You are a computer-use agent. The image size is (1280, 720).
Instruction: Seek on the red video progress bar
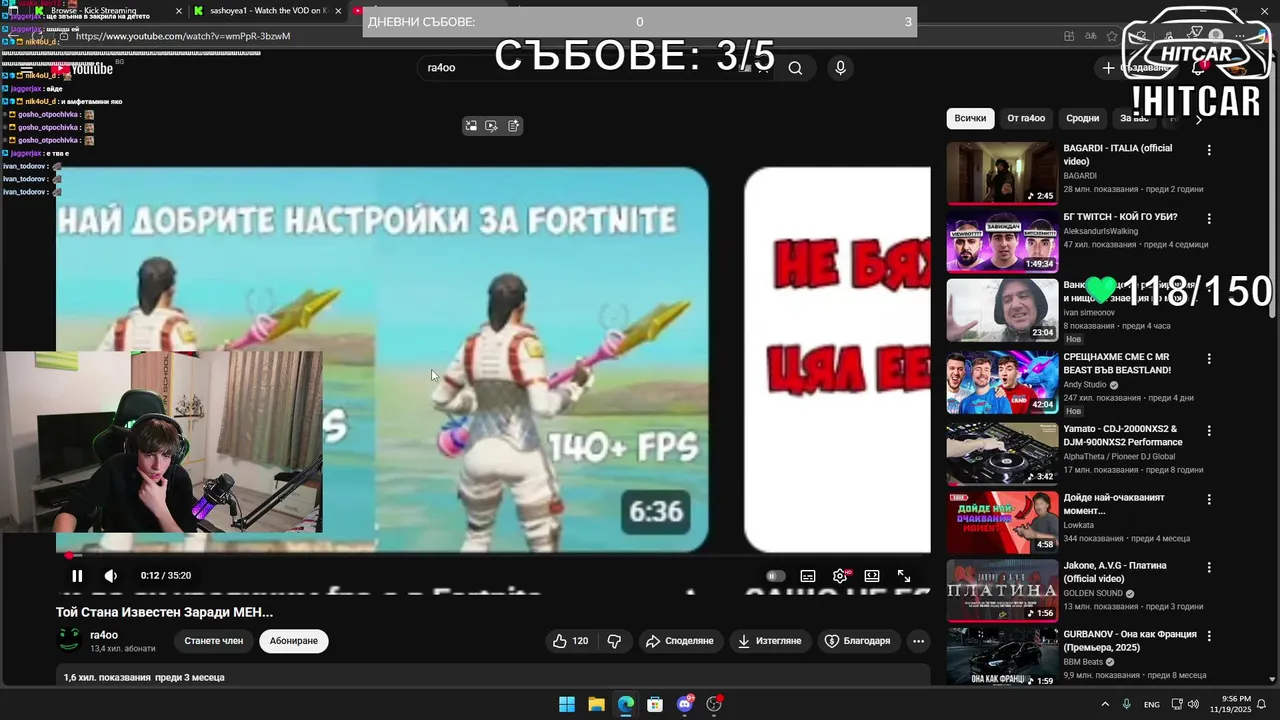[493, 555]
